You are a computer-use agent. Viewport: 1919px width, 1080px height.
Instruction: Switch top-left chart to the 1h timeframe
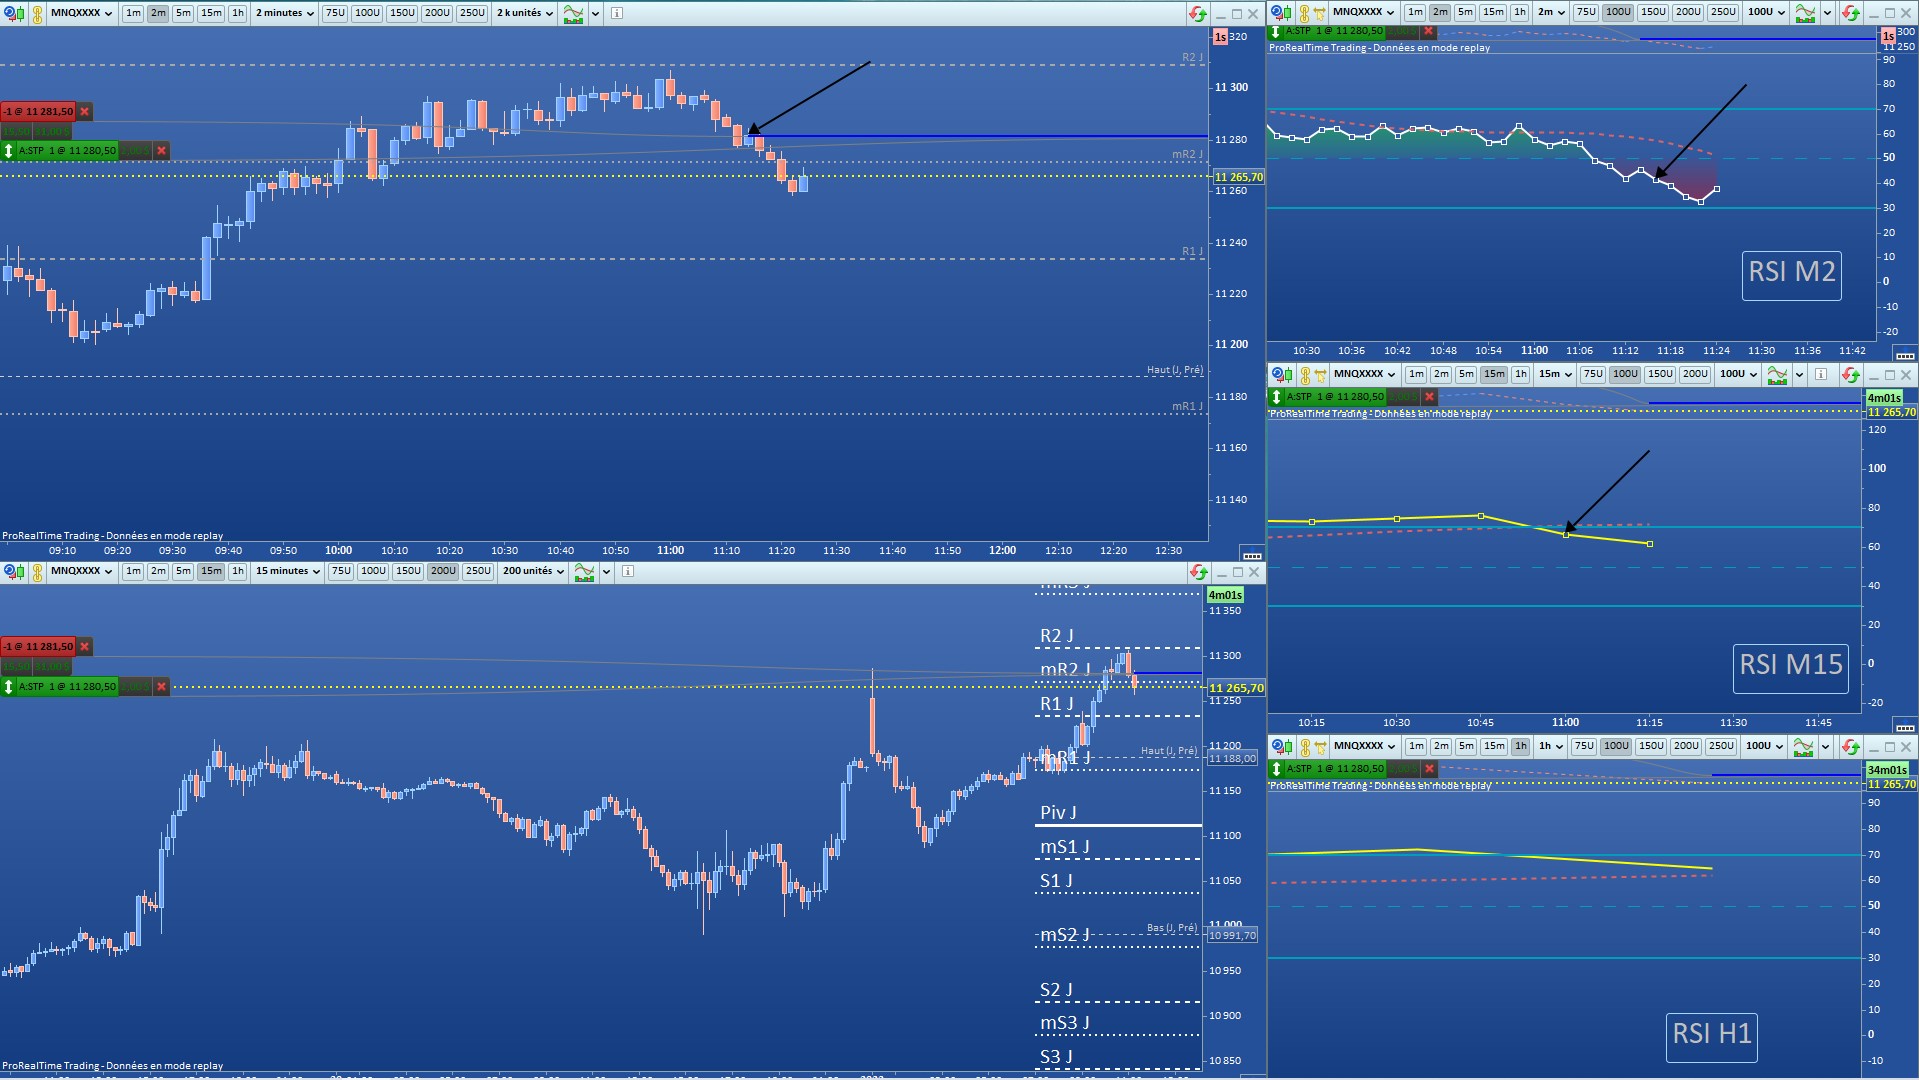pos(237,14)
